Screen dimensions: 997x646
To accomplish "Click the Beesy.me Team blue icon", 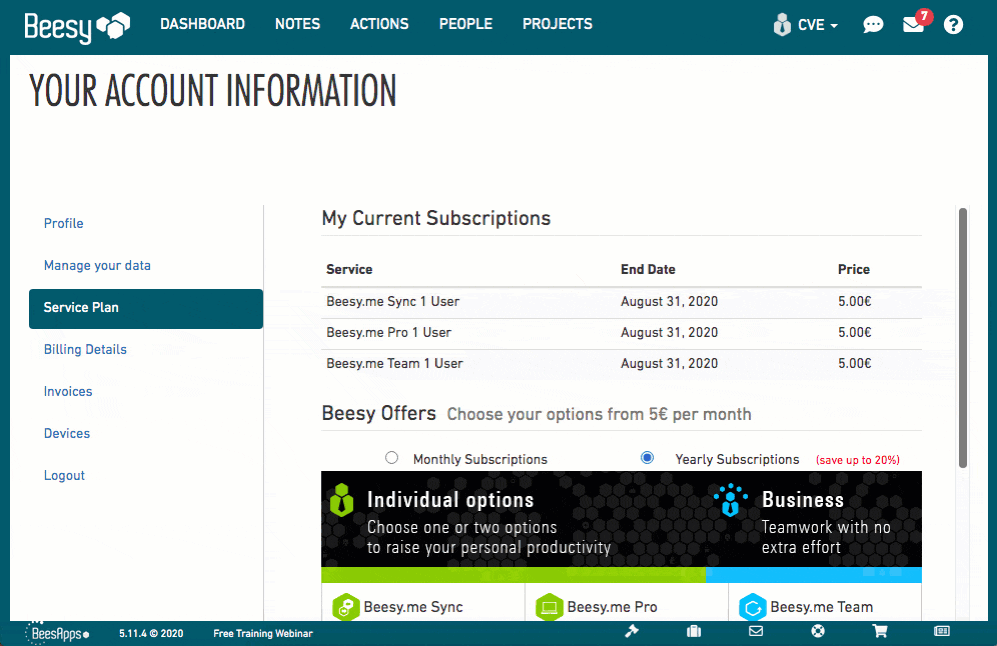I will [x=753, y=607].
